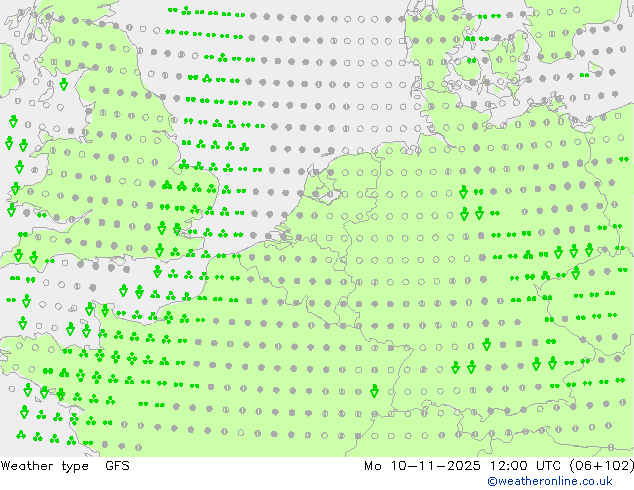Click the 'Weather type' caption text
Image resolution: width=634 pixels, height=490 pixels.
[44, 466]
